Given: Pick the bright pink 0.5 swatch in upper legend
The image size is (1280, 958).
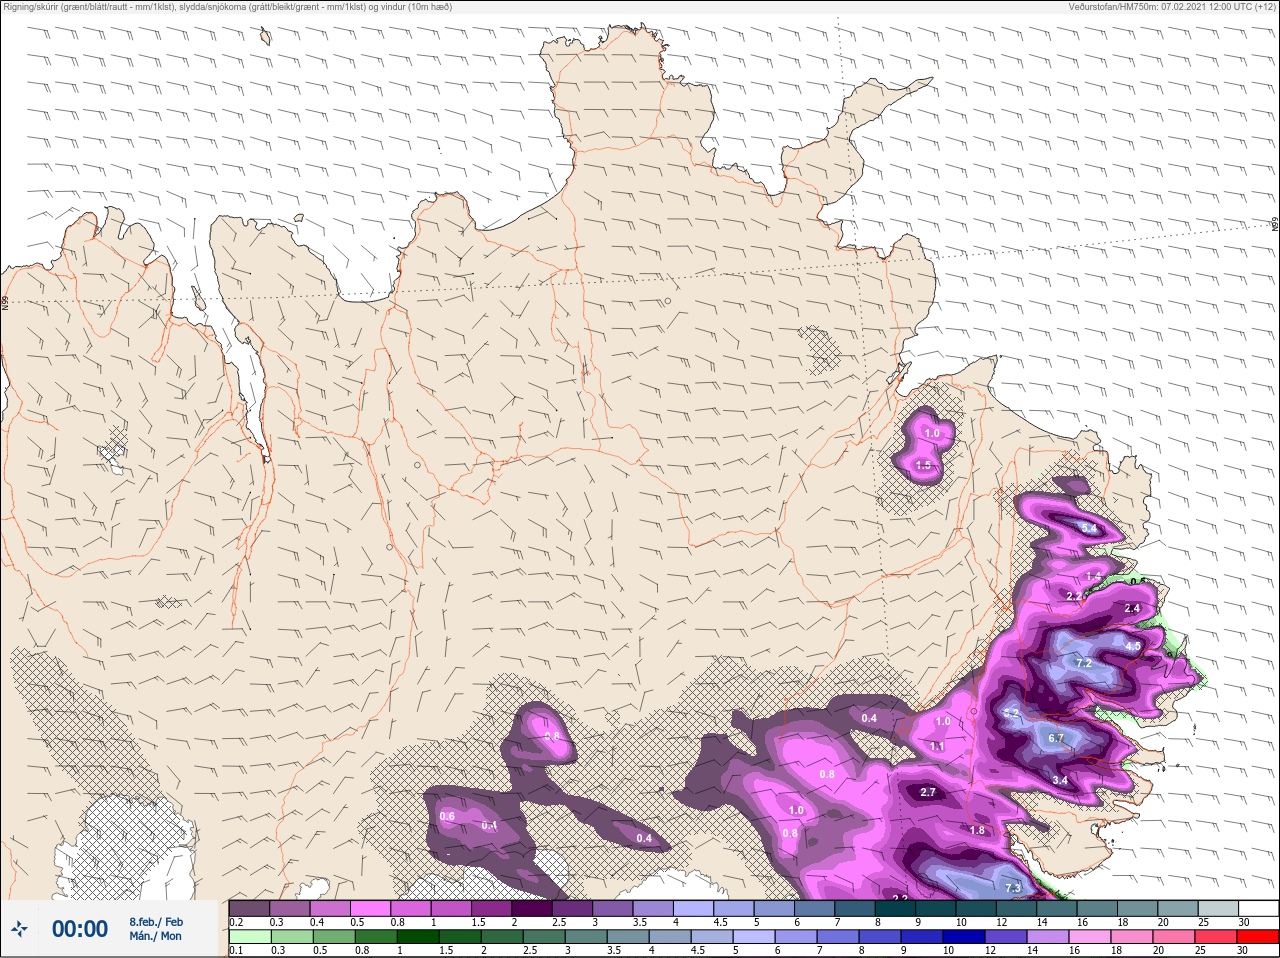Looking at the screenshot, I should 370,908.
